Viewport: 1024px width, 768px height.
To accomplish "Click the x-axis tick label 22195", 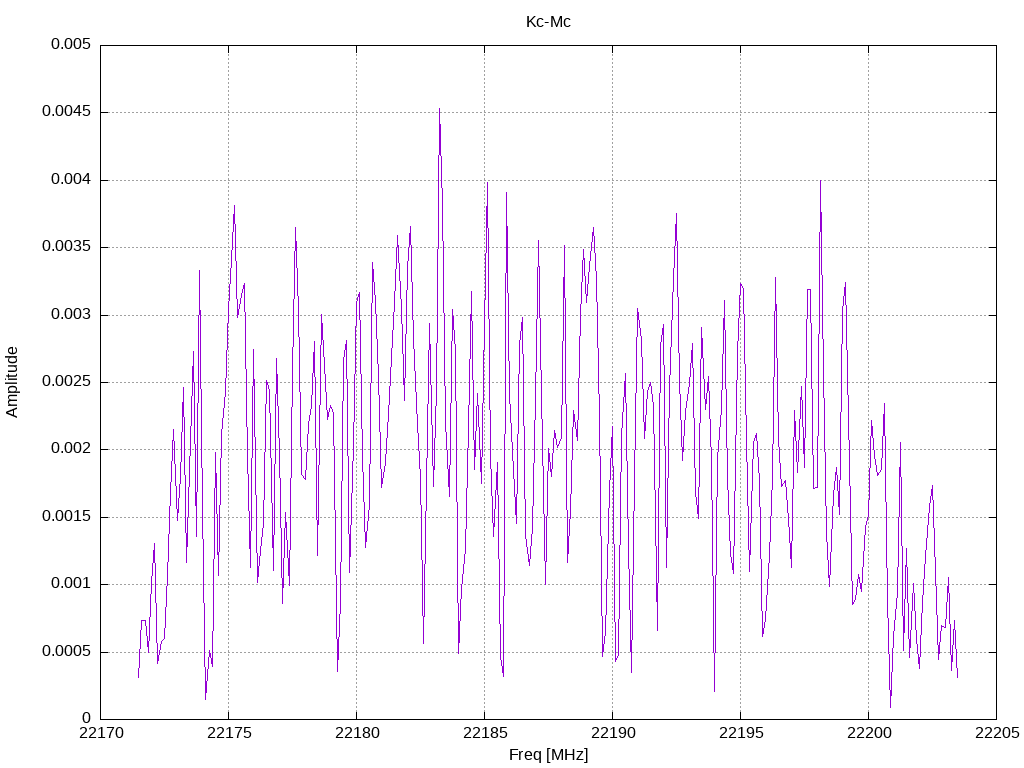I will click(741, 733).
